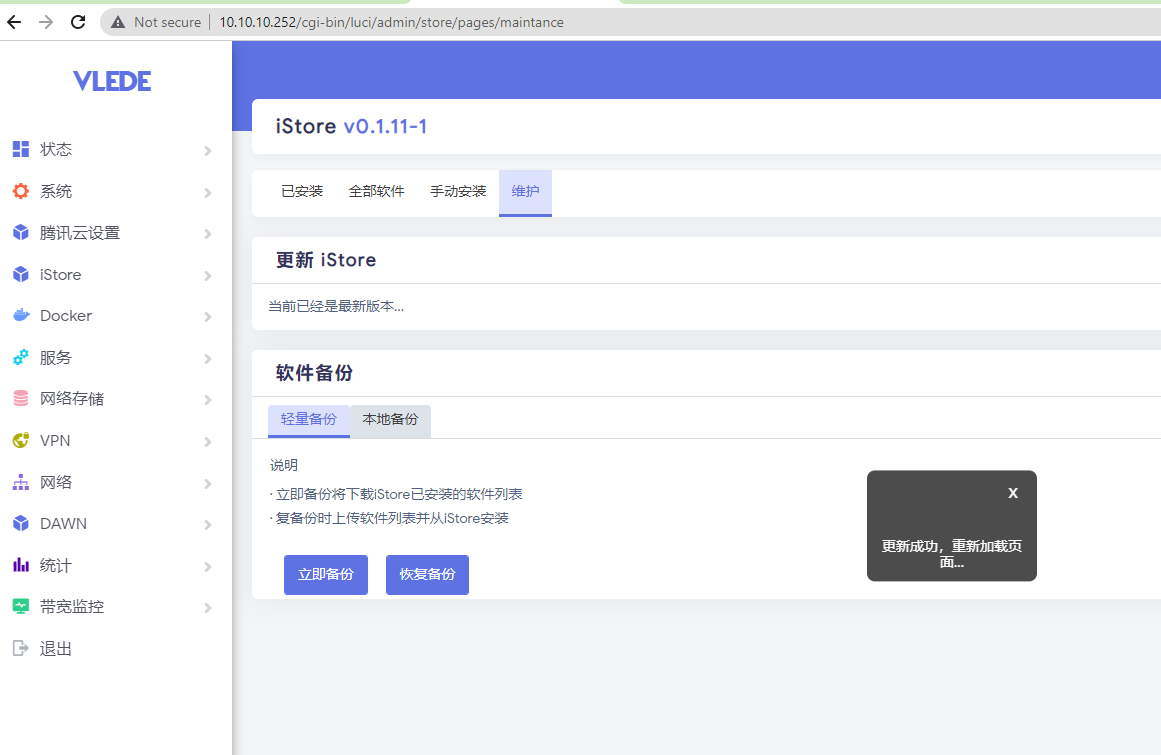This screenshot has width=1161, height=755.
Task: Click the 带宽监控 bandwidth monitor icon
Action: (x=20, y=606)
